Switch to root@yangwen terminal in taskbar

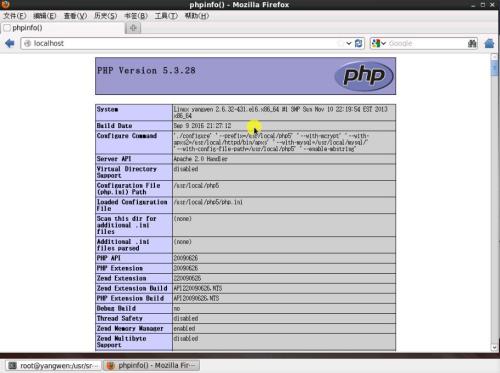(x=53, y=366)
